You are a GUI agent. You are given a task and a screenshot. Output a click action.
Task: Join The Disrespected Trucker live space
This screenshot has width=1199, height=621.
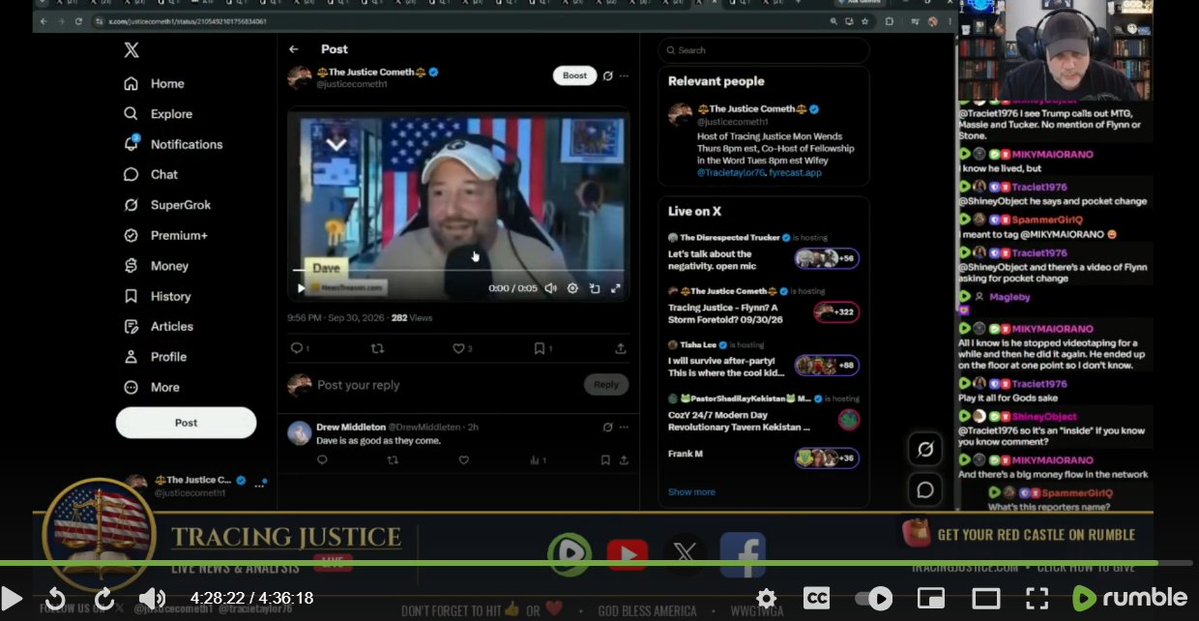(x=763, y=251)
